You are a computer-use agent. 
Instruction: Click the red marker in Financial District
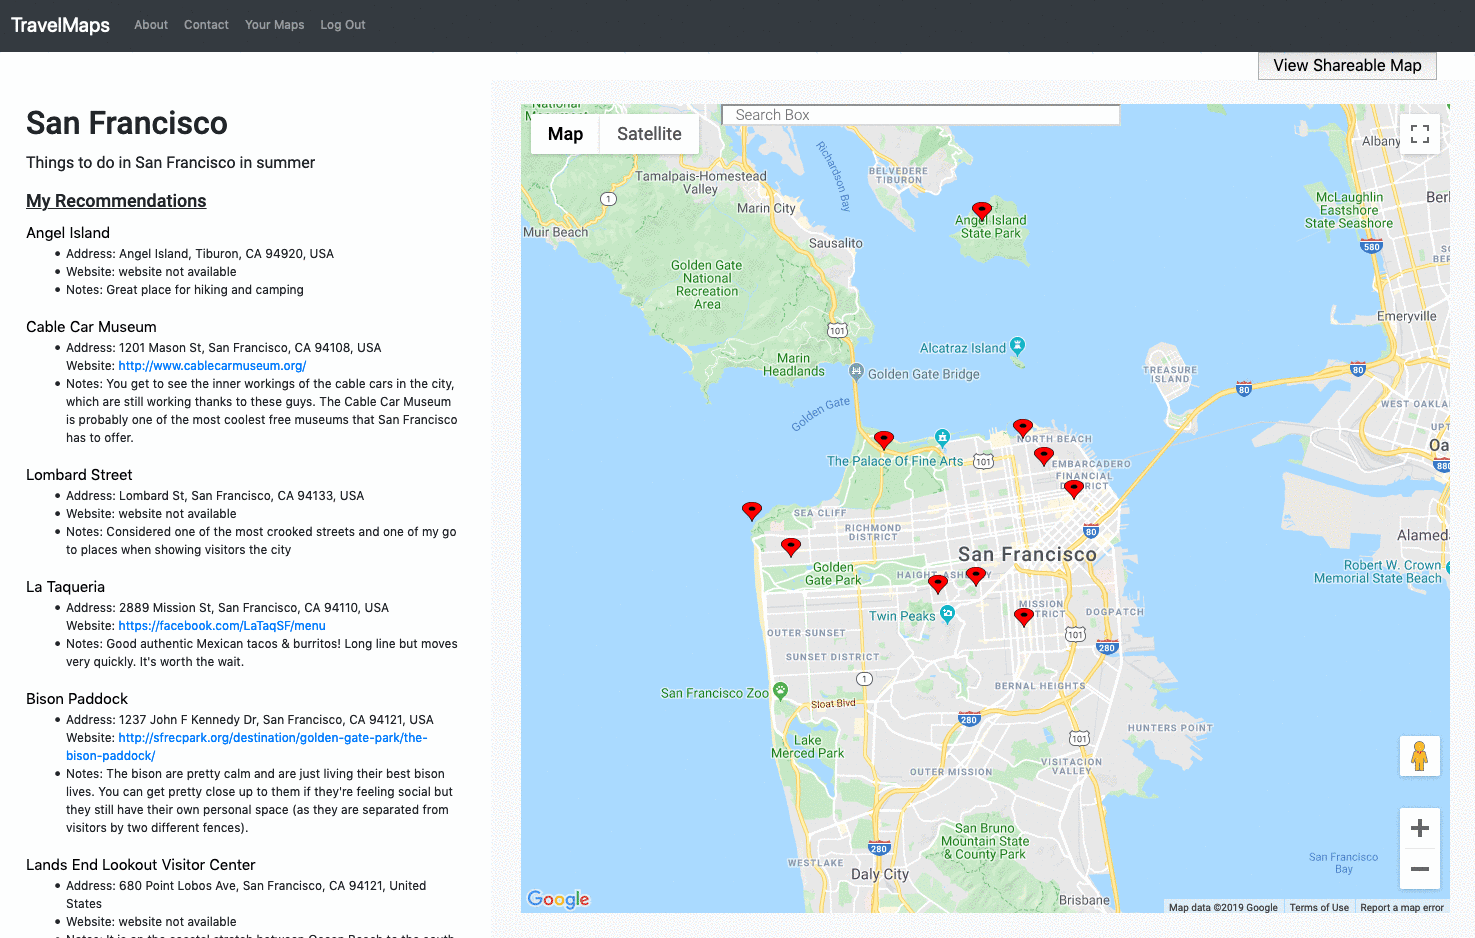click(x=1074, y=489)
